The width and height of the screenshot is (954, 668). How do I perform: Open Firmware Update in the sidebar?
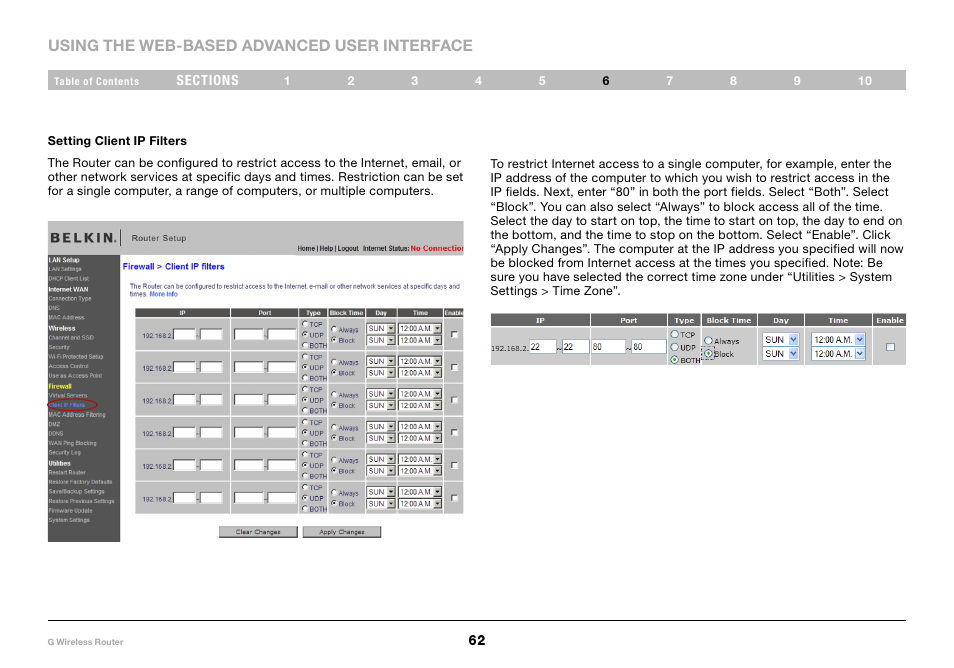click(71, 510)
